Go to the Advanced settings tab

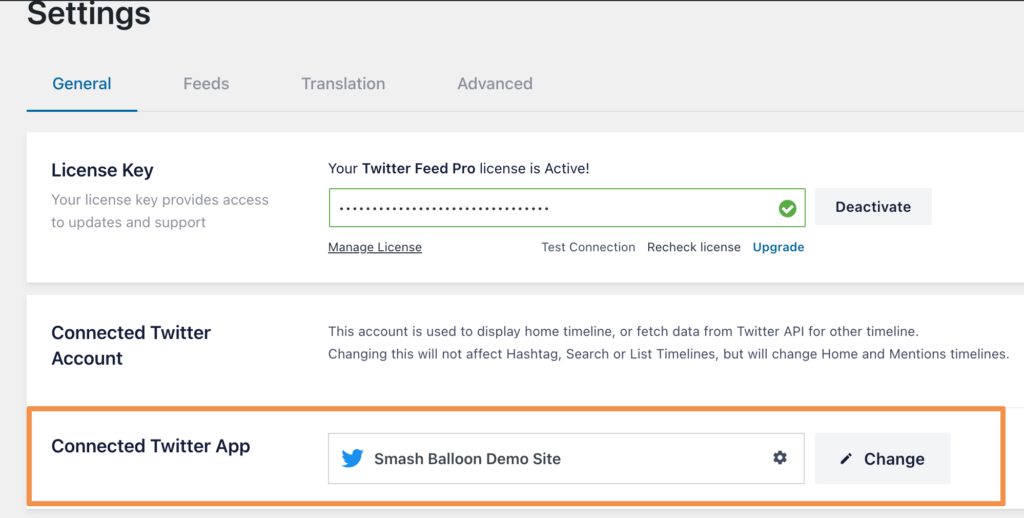495,84
